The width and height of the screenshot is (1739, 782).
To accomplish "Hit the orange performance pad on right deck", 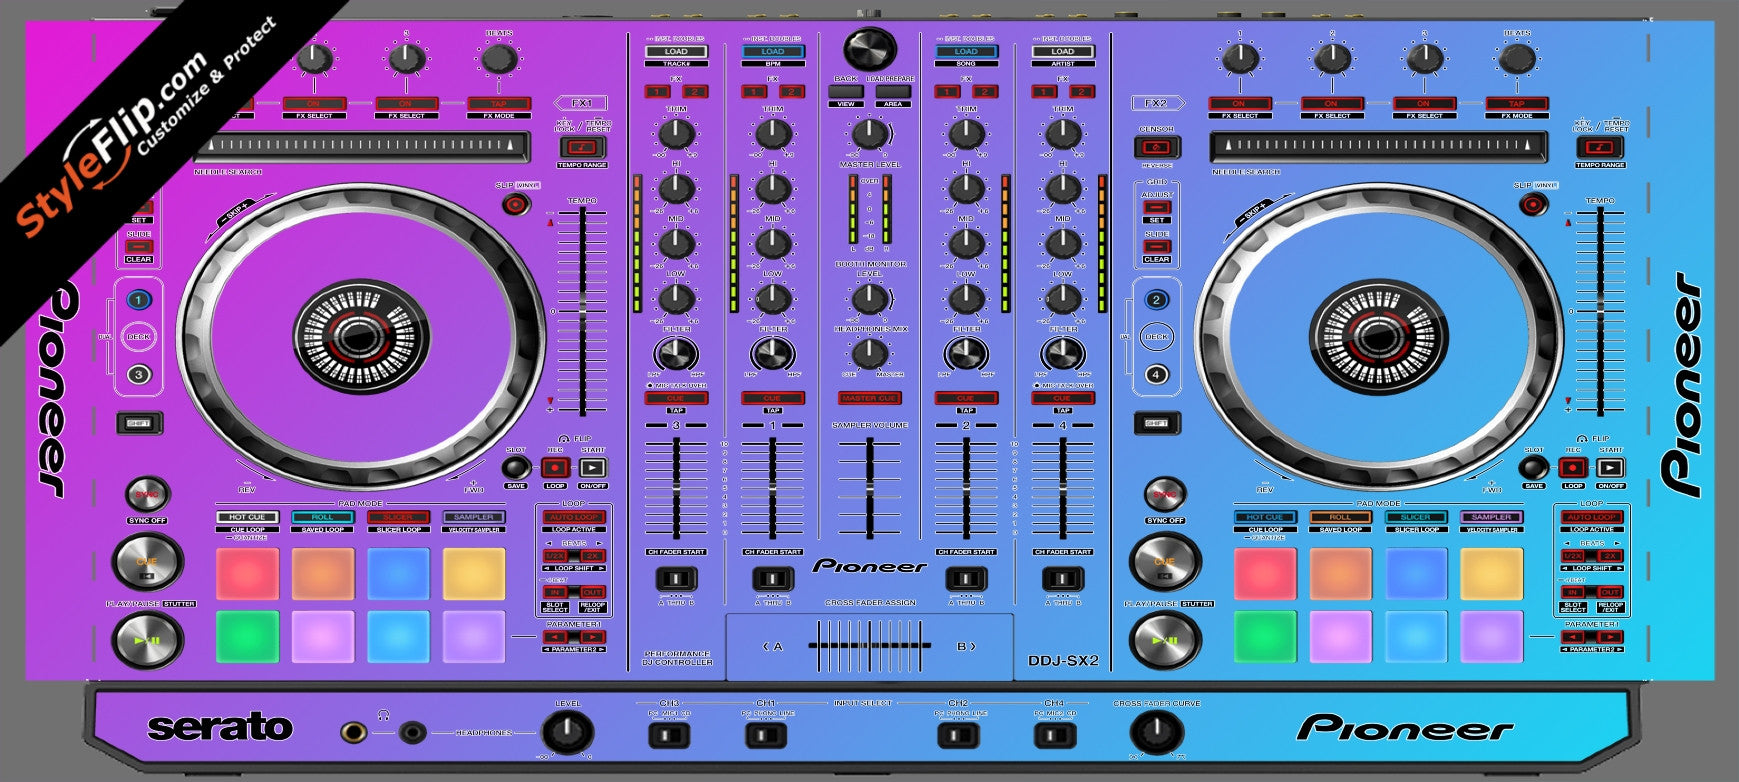I will coord(1340,574).
